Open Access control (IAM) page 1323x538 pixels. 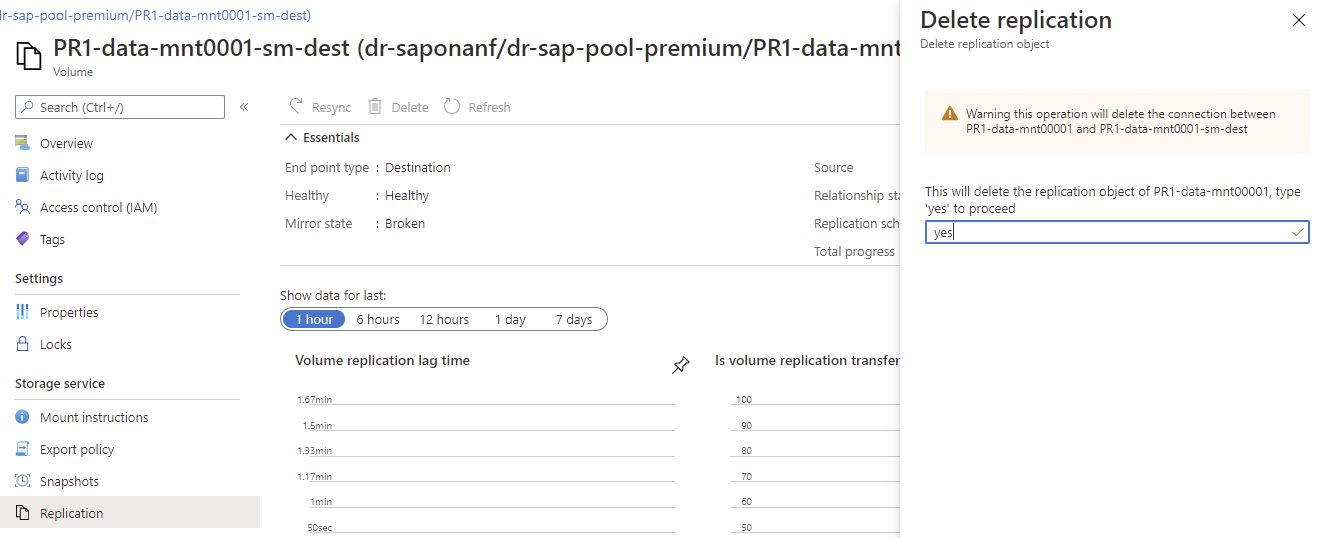pyautogui.click(x=98, y=207)
